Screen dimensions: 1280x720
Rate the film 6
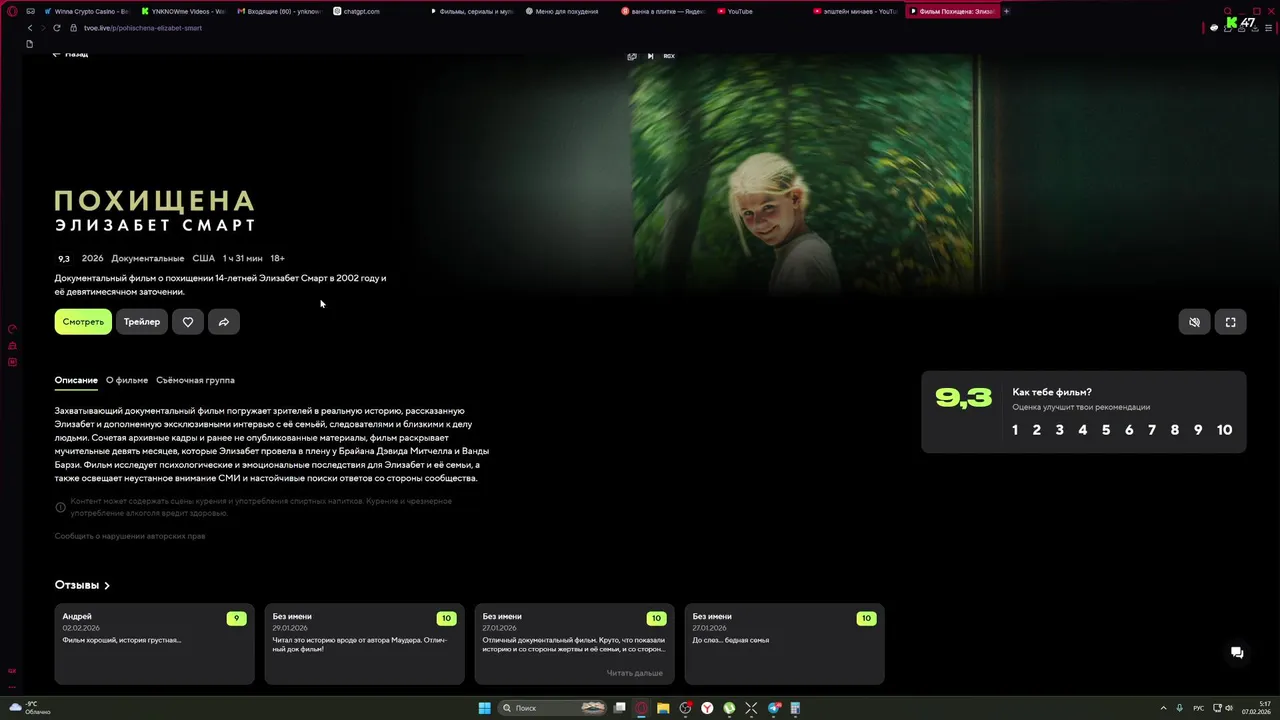1129,430
